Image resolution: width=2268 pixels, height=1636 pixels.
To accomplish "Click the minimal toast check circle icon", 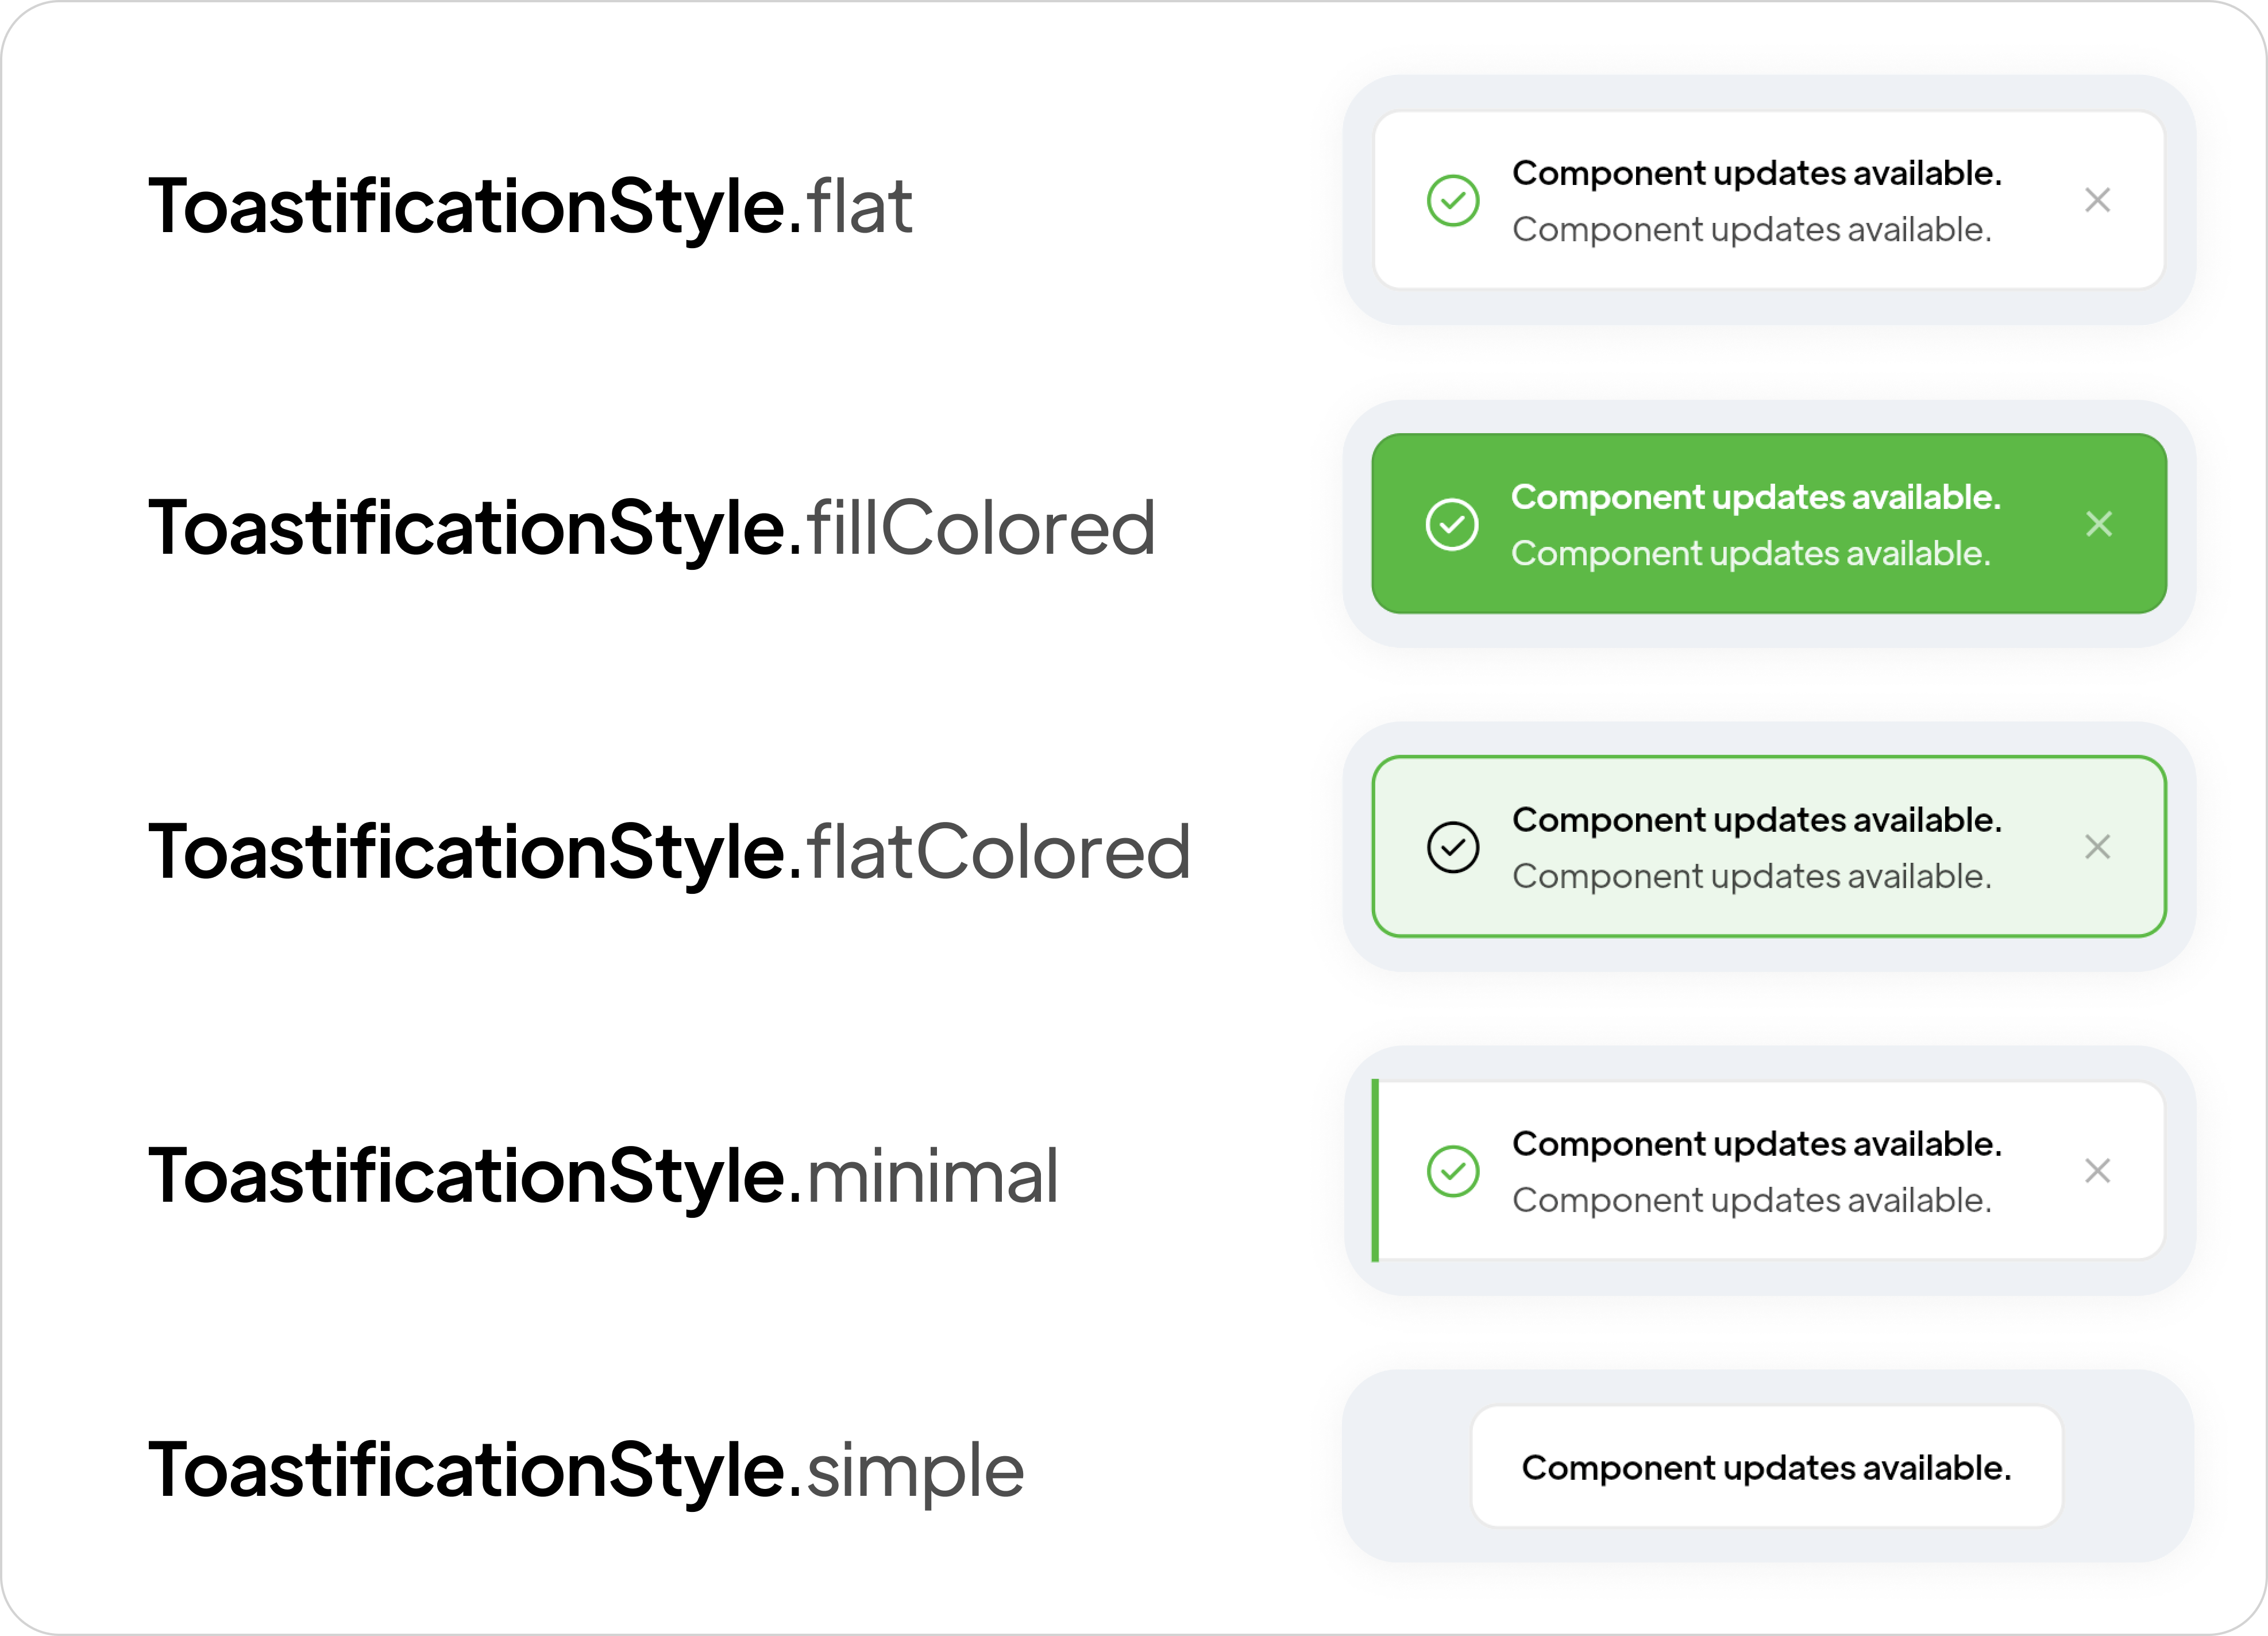I will pos(1452,1171).
